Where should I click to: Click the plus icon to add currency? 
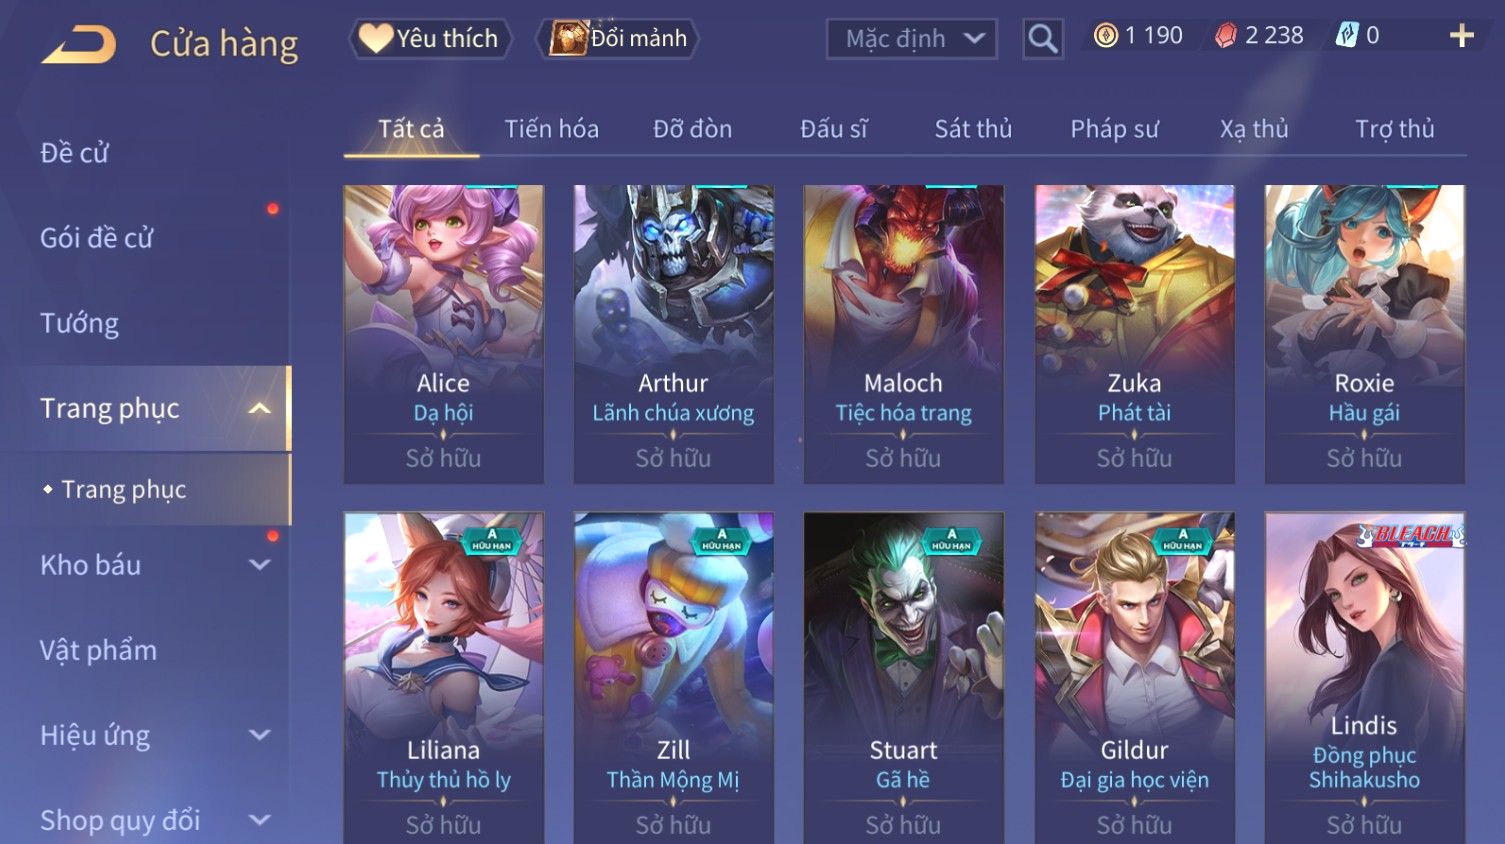tap(1461, 36)
